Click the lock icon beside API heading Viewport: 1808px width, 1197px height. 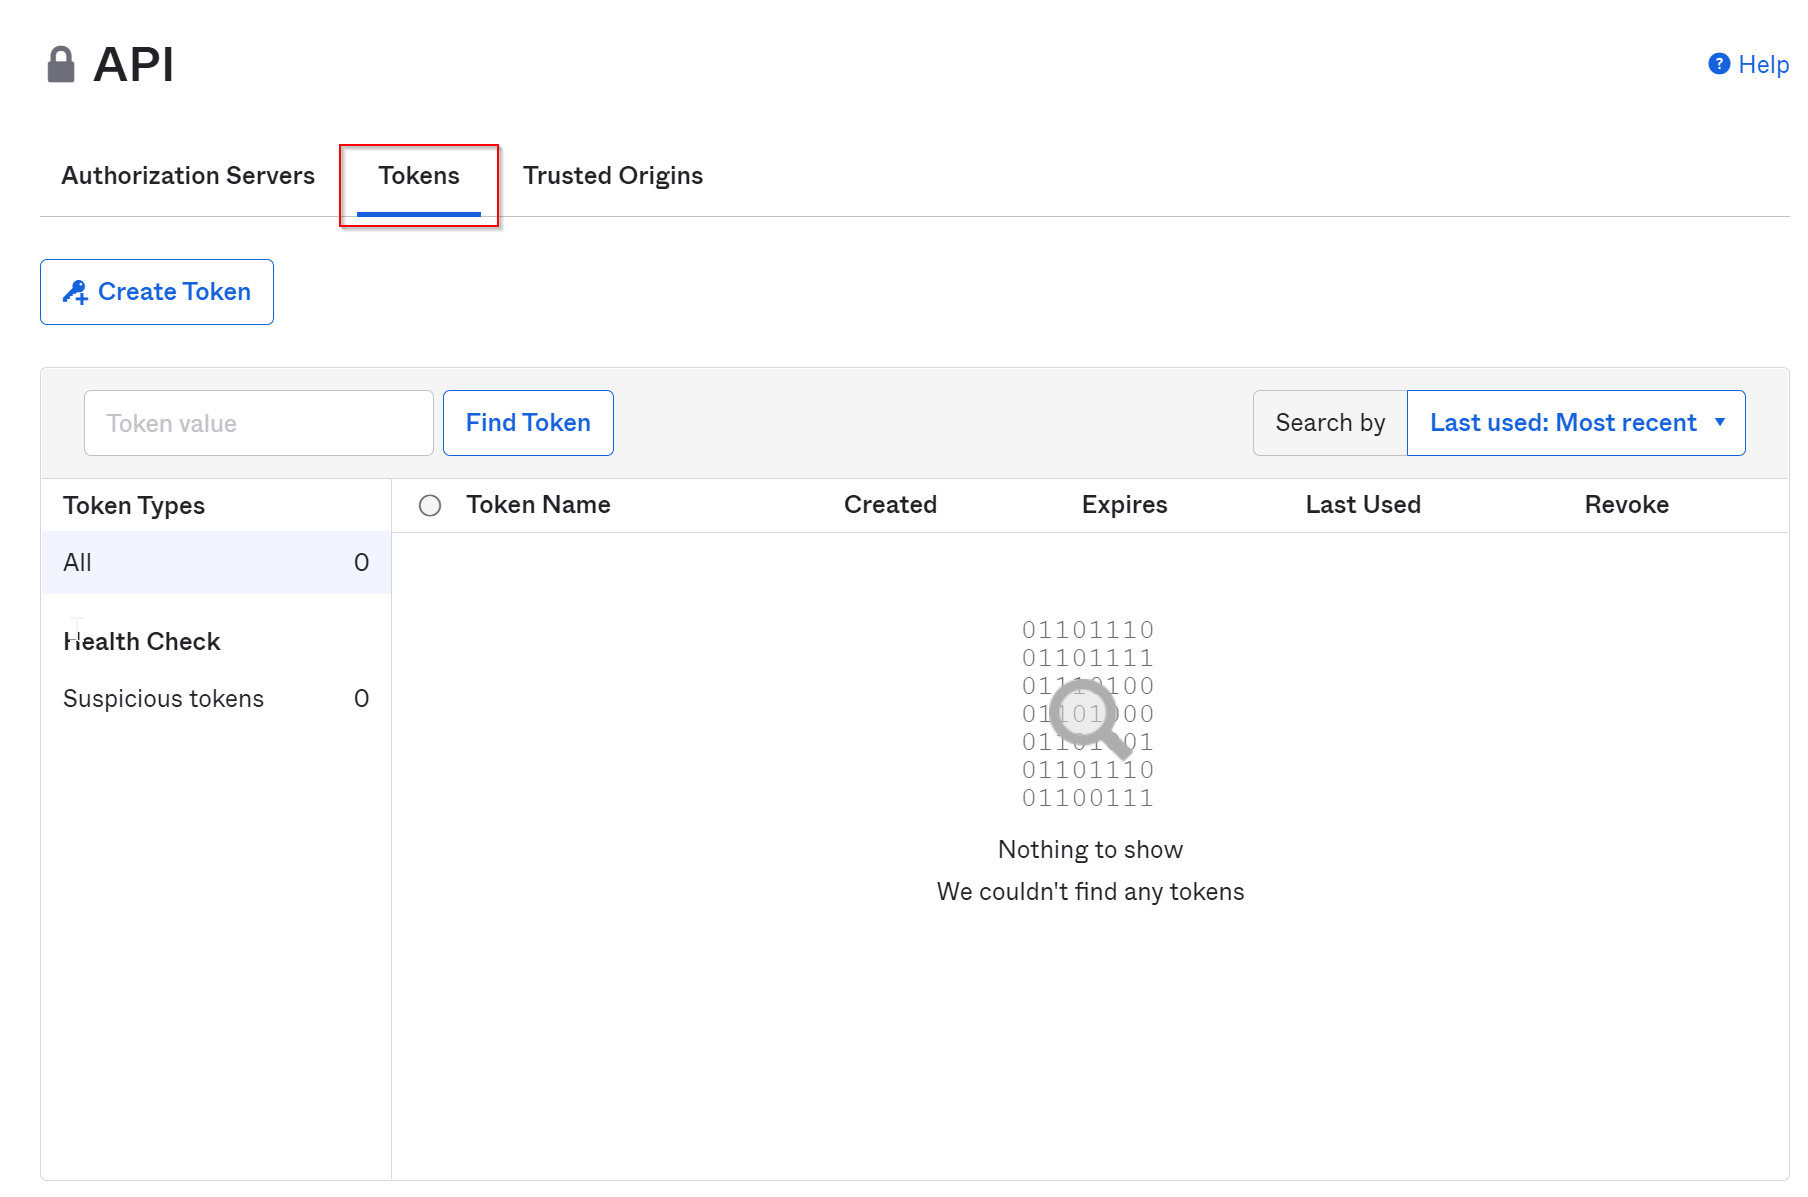point(61,65)
